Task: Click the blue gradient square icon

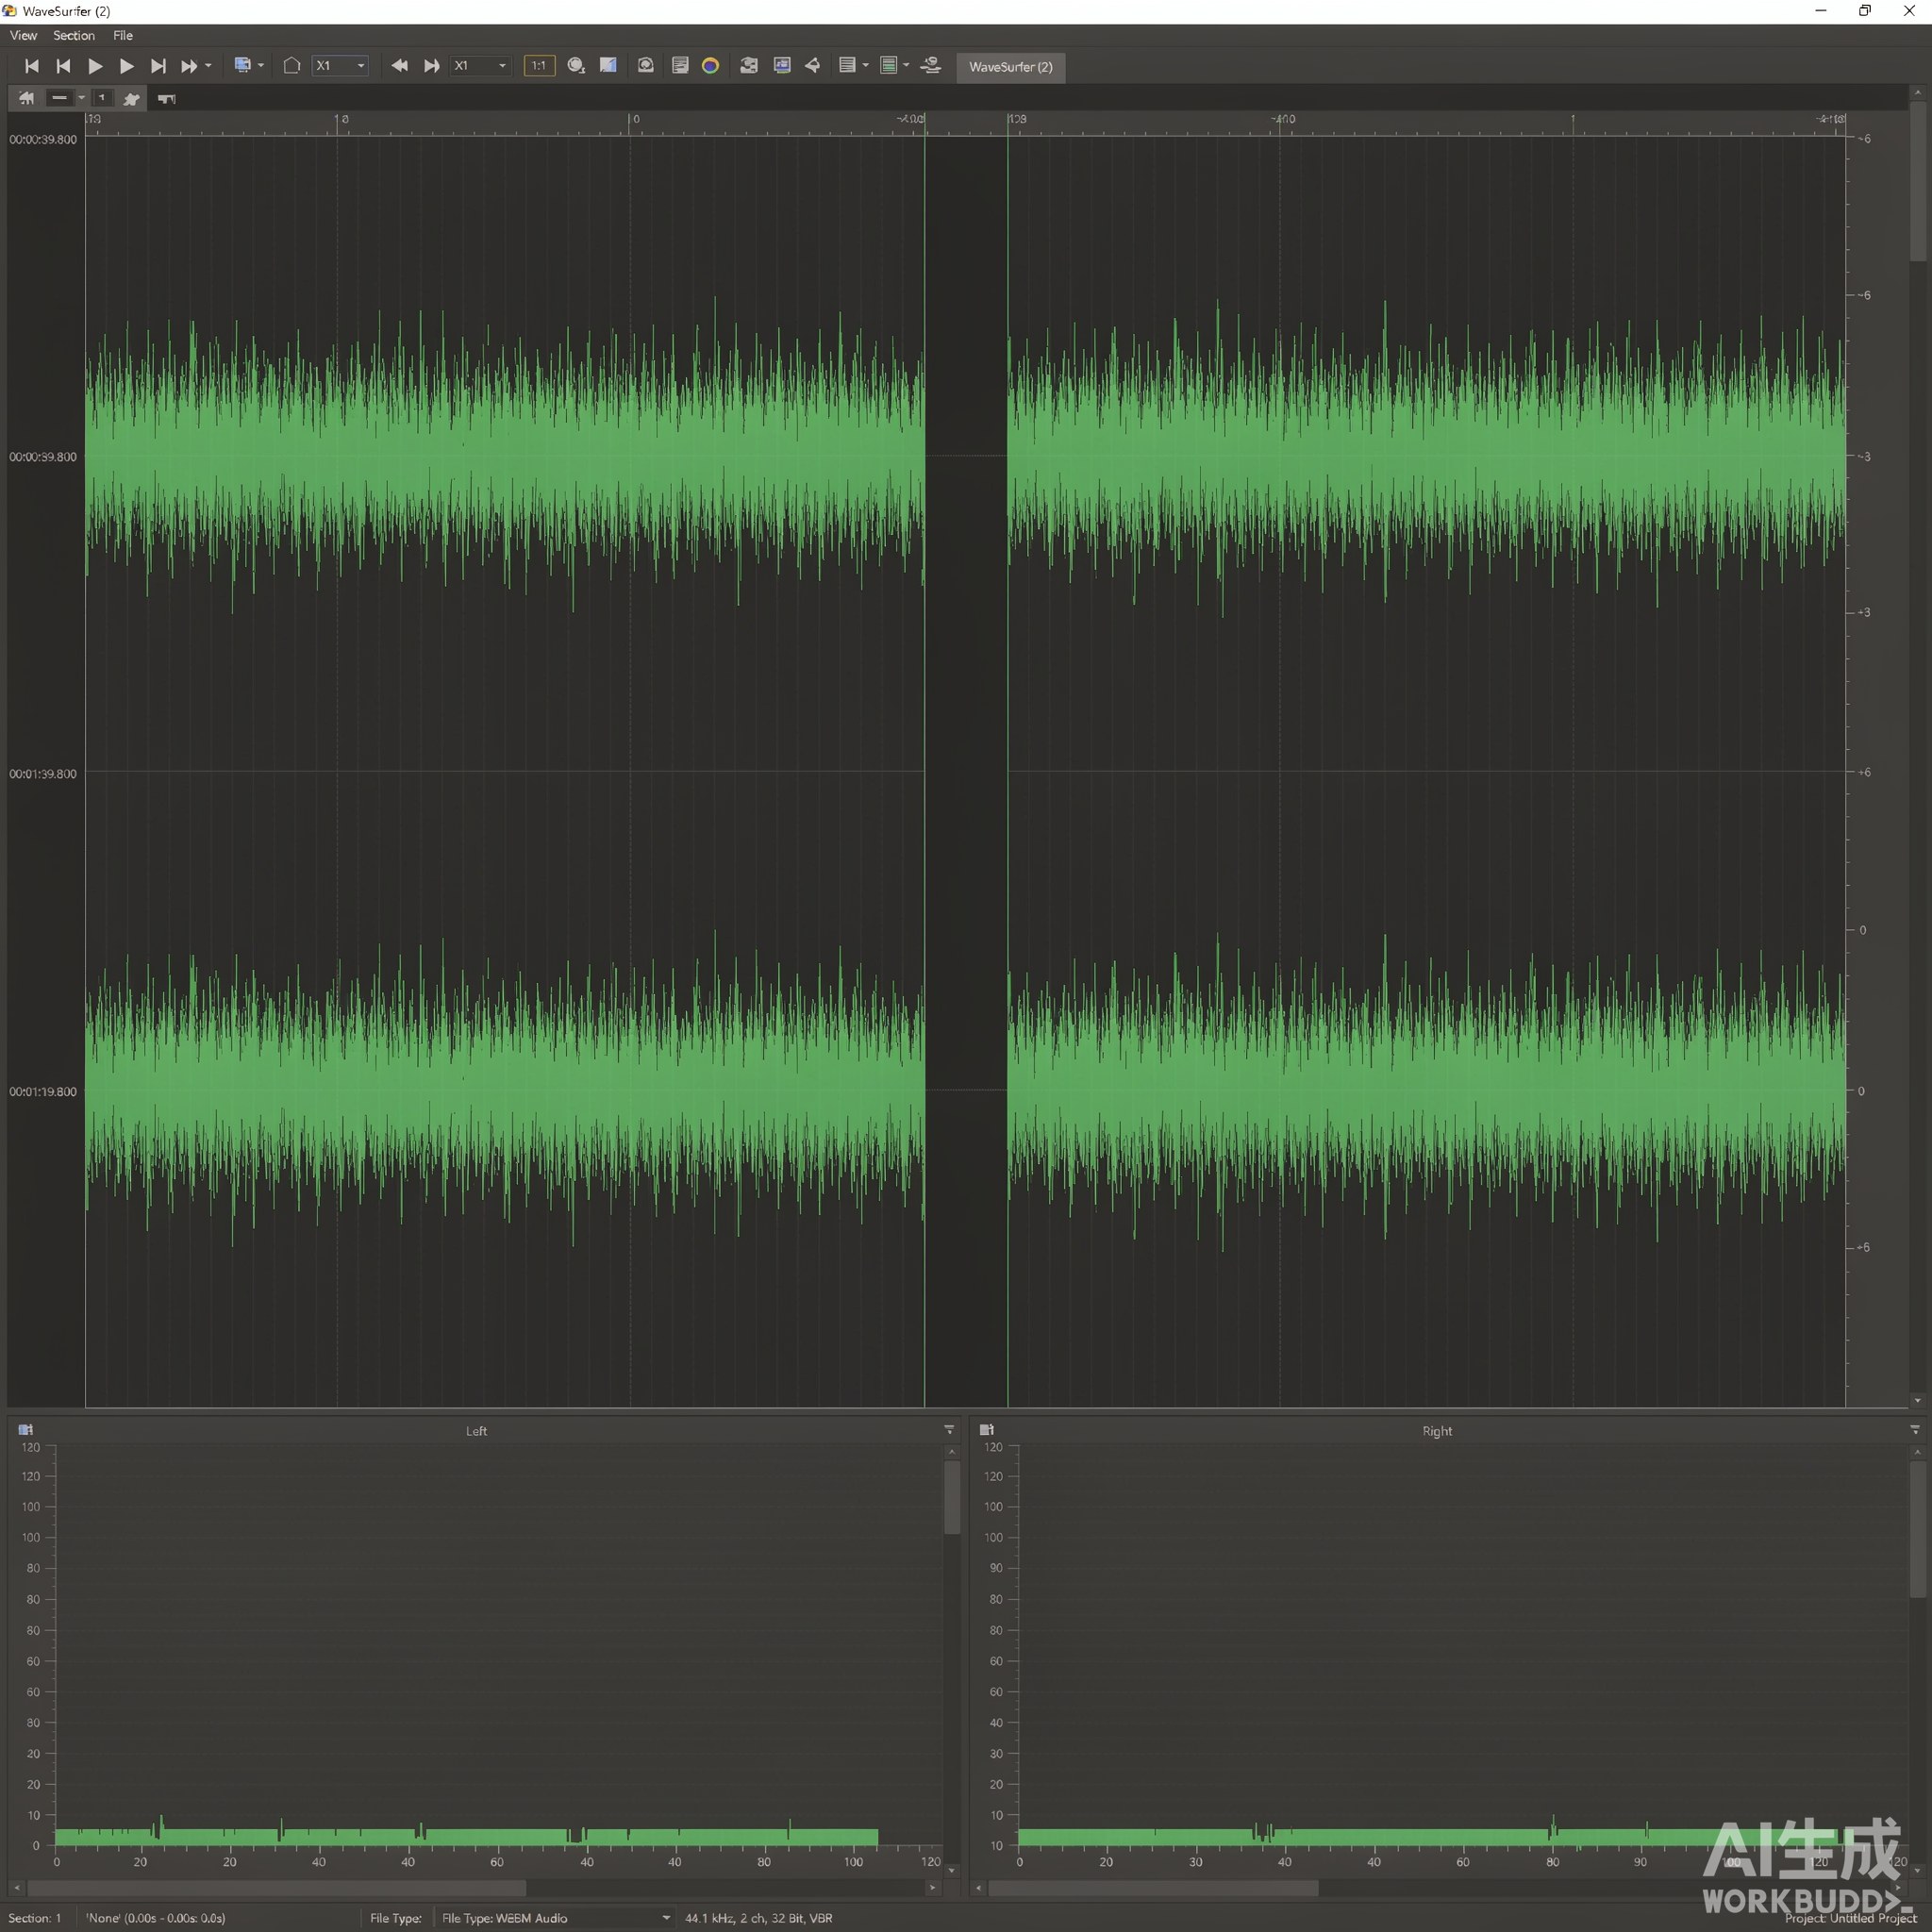Action: point(608,65)
